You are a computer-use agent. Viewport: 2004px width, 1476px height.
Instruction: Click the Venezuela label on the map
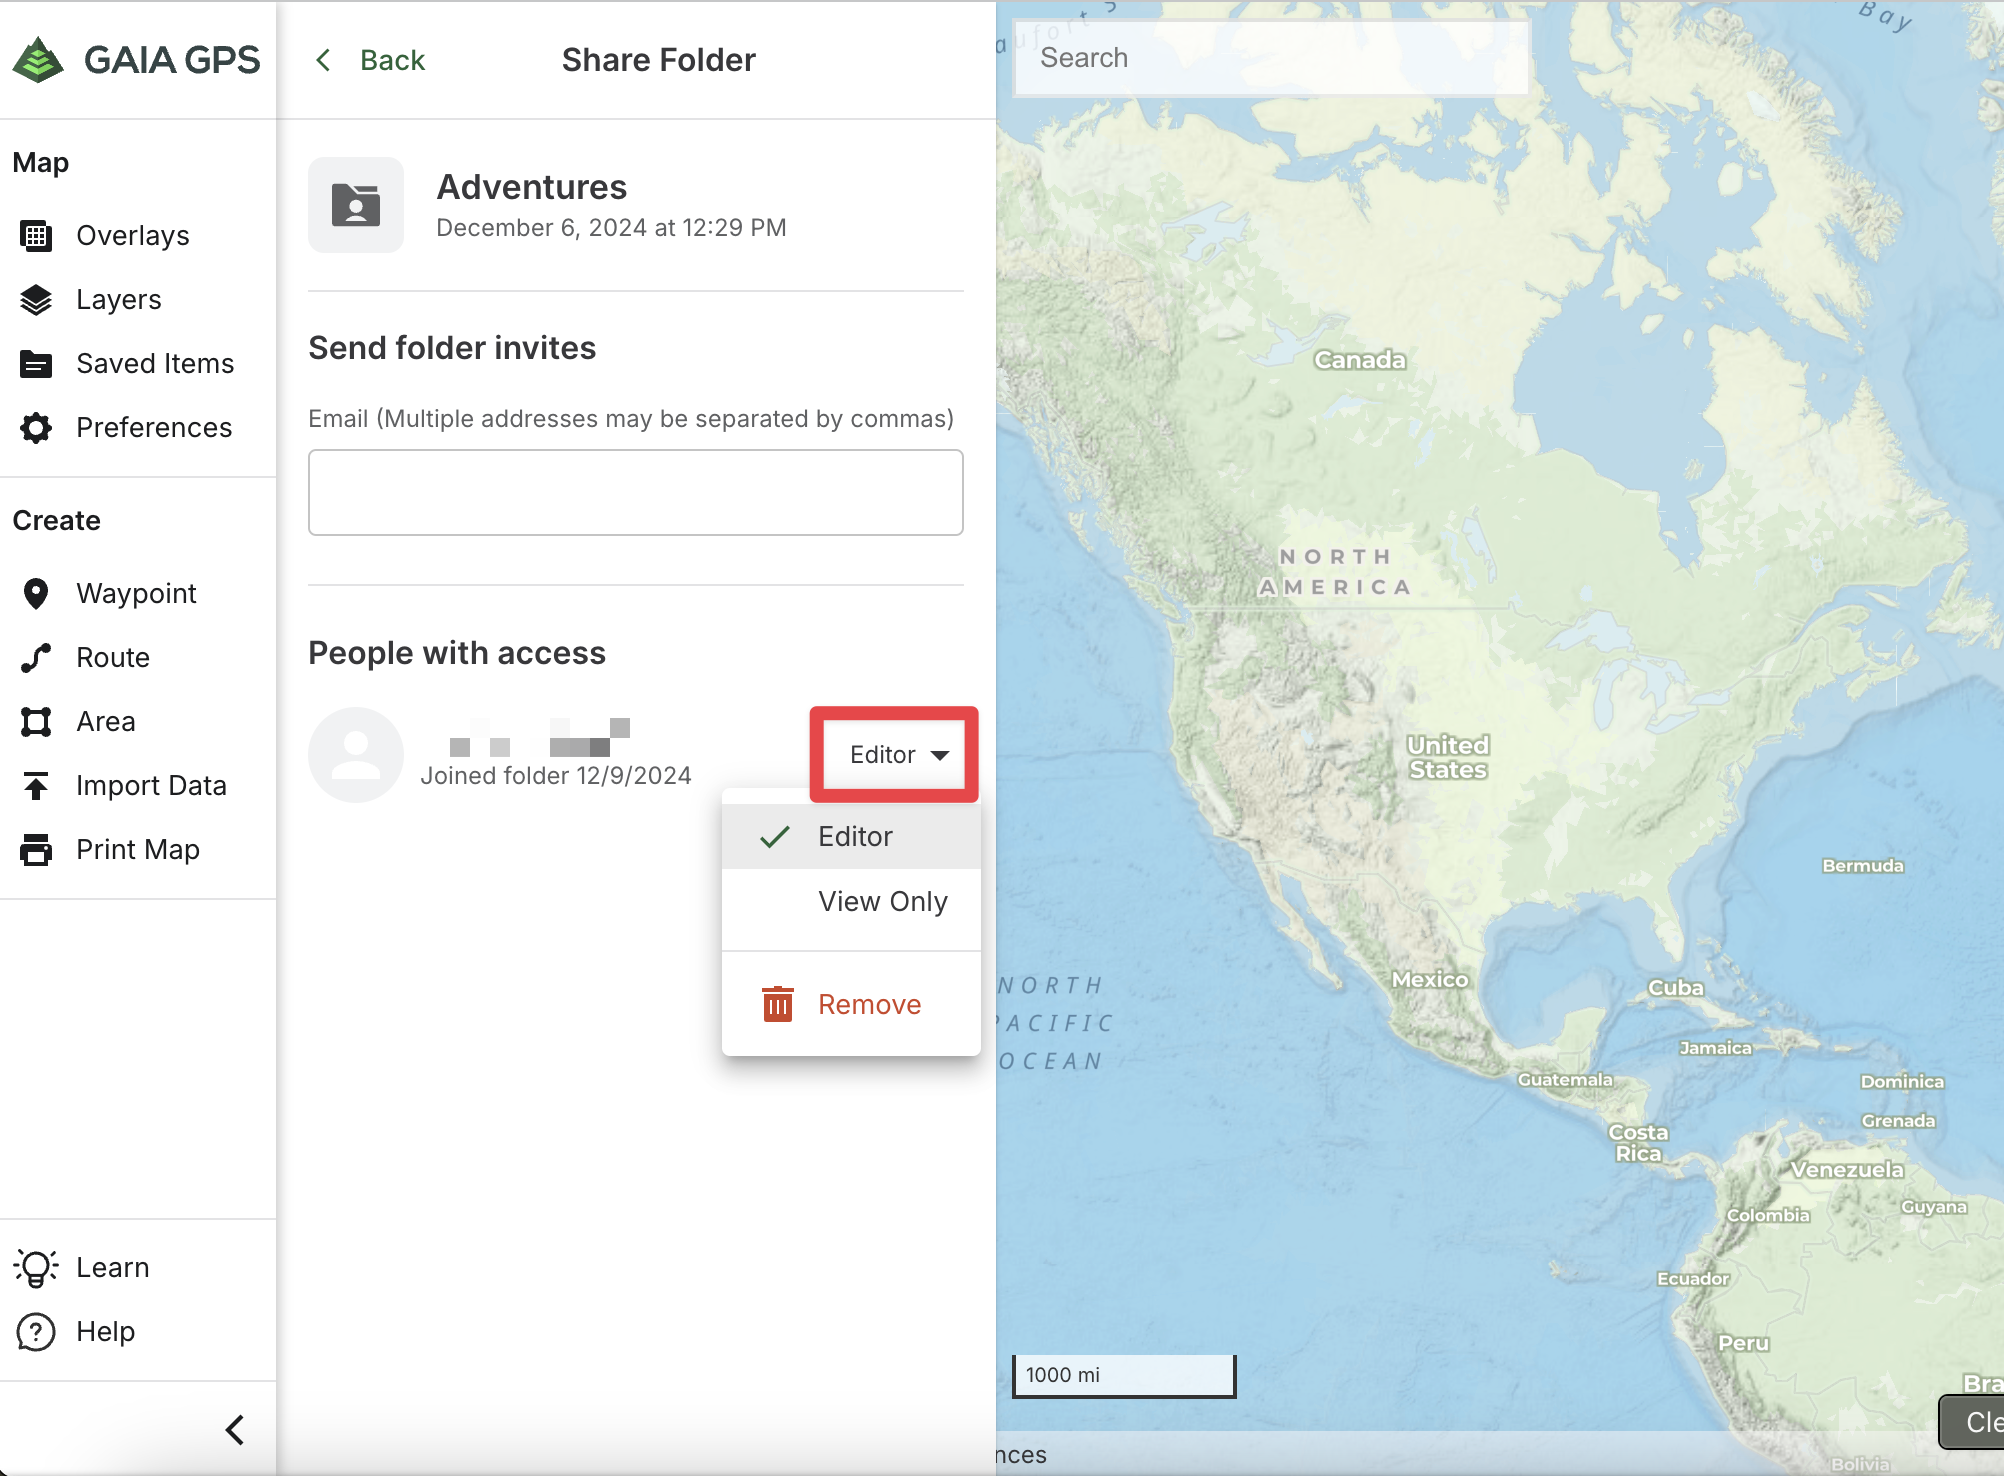tap(1847, 1170)
